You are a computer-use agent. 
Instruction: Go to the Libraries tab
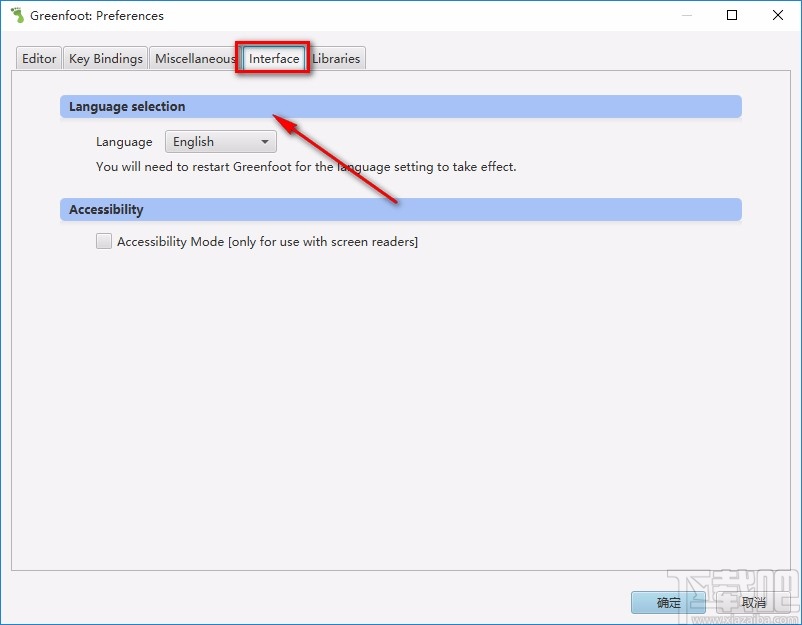point(336,59)
